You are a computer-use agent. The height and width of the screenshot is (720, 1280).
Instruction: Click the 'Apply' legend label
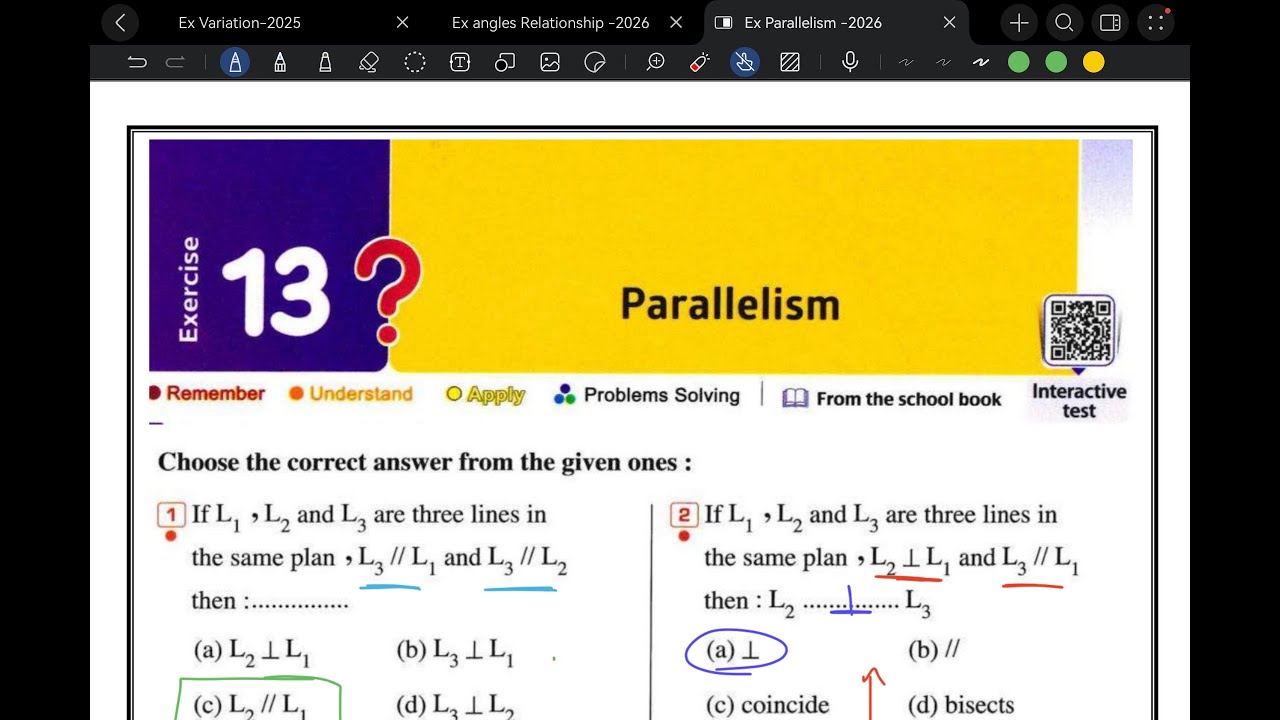pyautogui.click(x=495, y=395)
